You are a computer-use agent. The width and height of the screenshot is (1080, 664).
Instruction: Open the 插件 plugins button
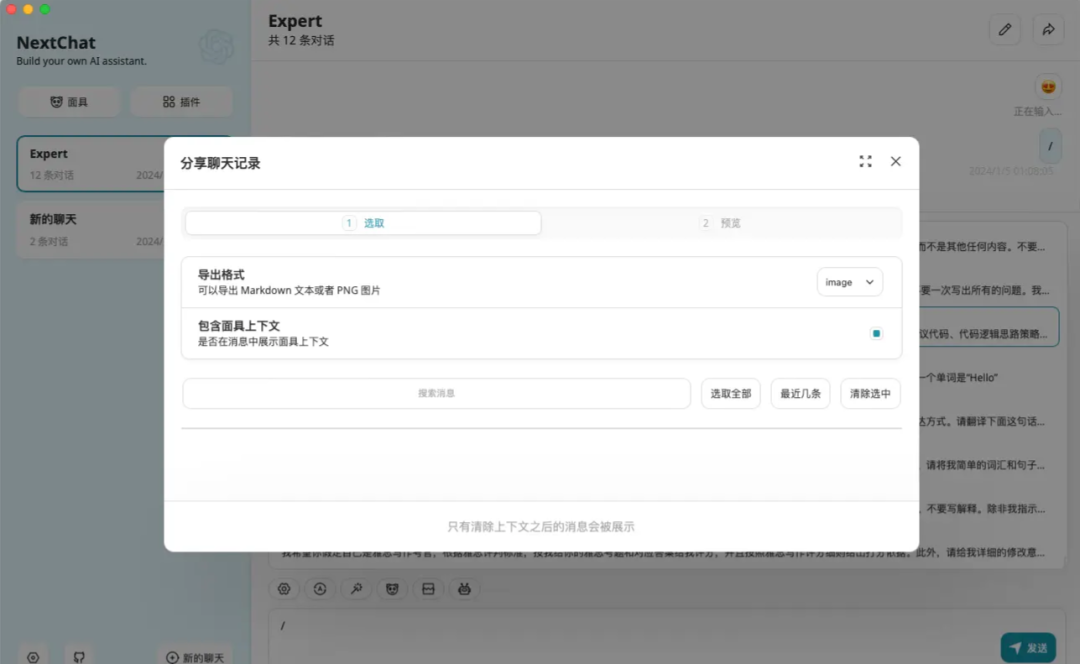pyautogui.click(x=181, y=102)
